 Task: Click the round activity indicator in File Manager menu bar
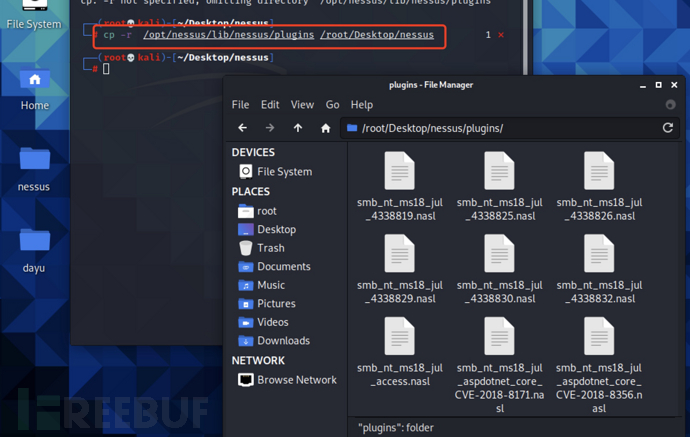coord(670,105)
